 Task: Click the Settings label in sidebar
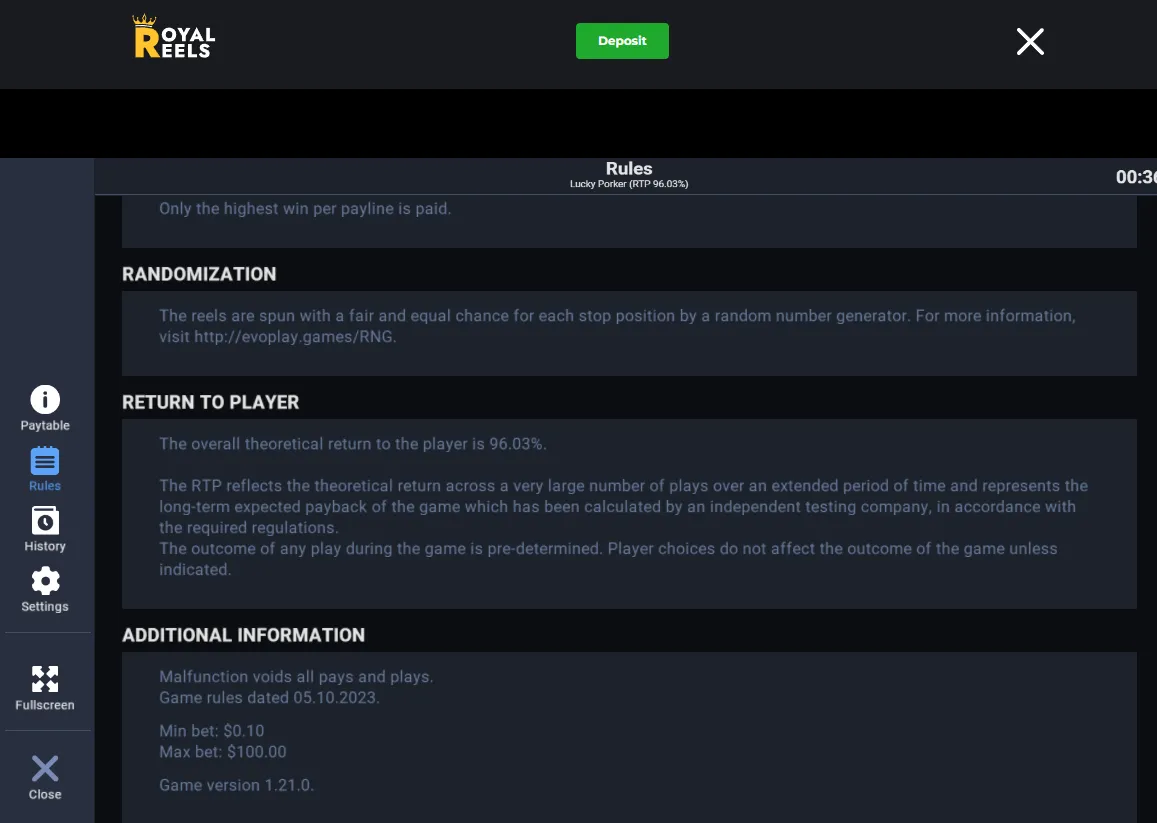point(45,607)
